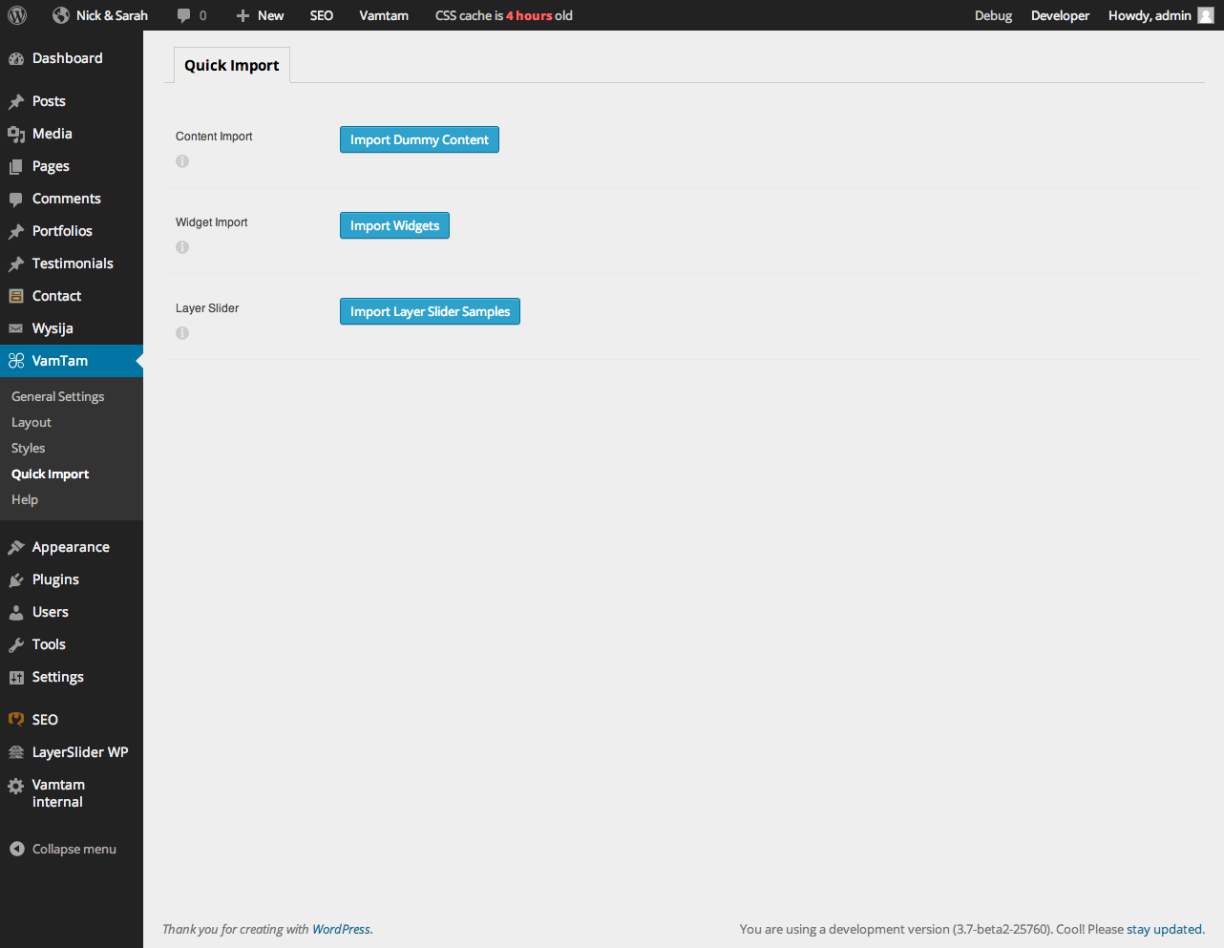
Task: Click the info icon under Widget Import
Action: coord(182,247)
